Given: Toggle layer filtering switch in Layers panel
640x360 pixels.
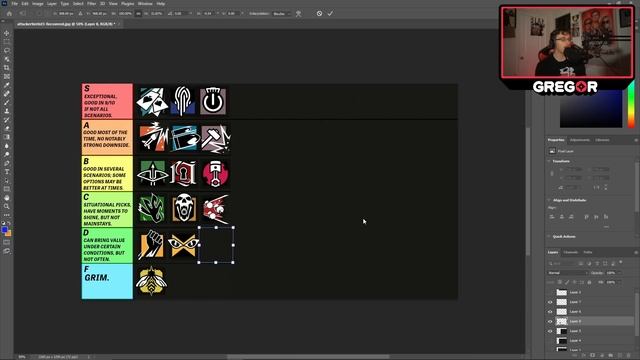Looking at the screenshot, I should [621, 262].
